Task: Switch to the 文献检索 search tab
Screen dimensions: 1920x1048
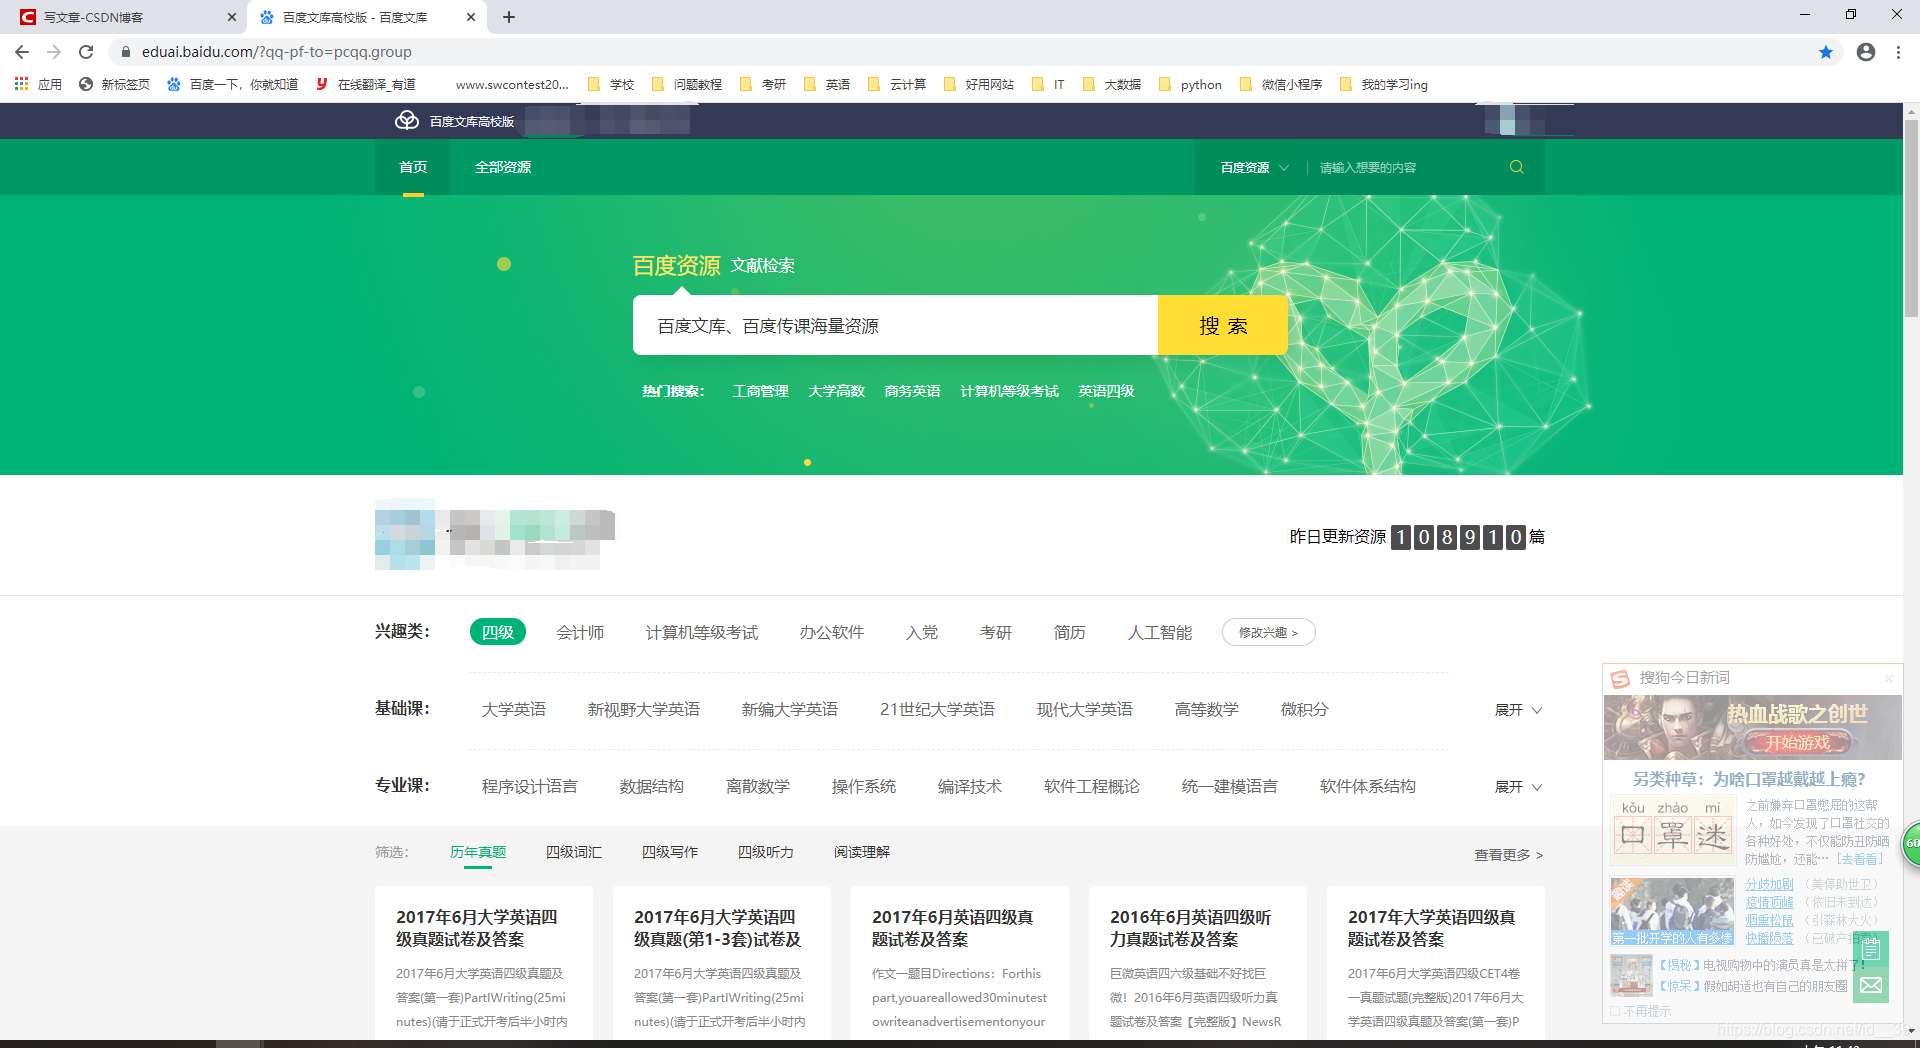Action: 763,265
